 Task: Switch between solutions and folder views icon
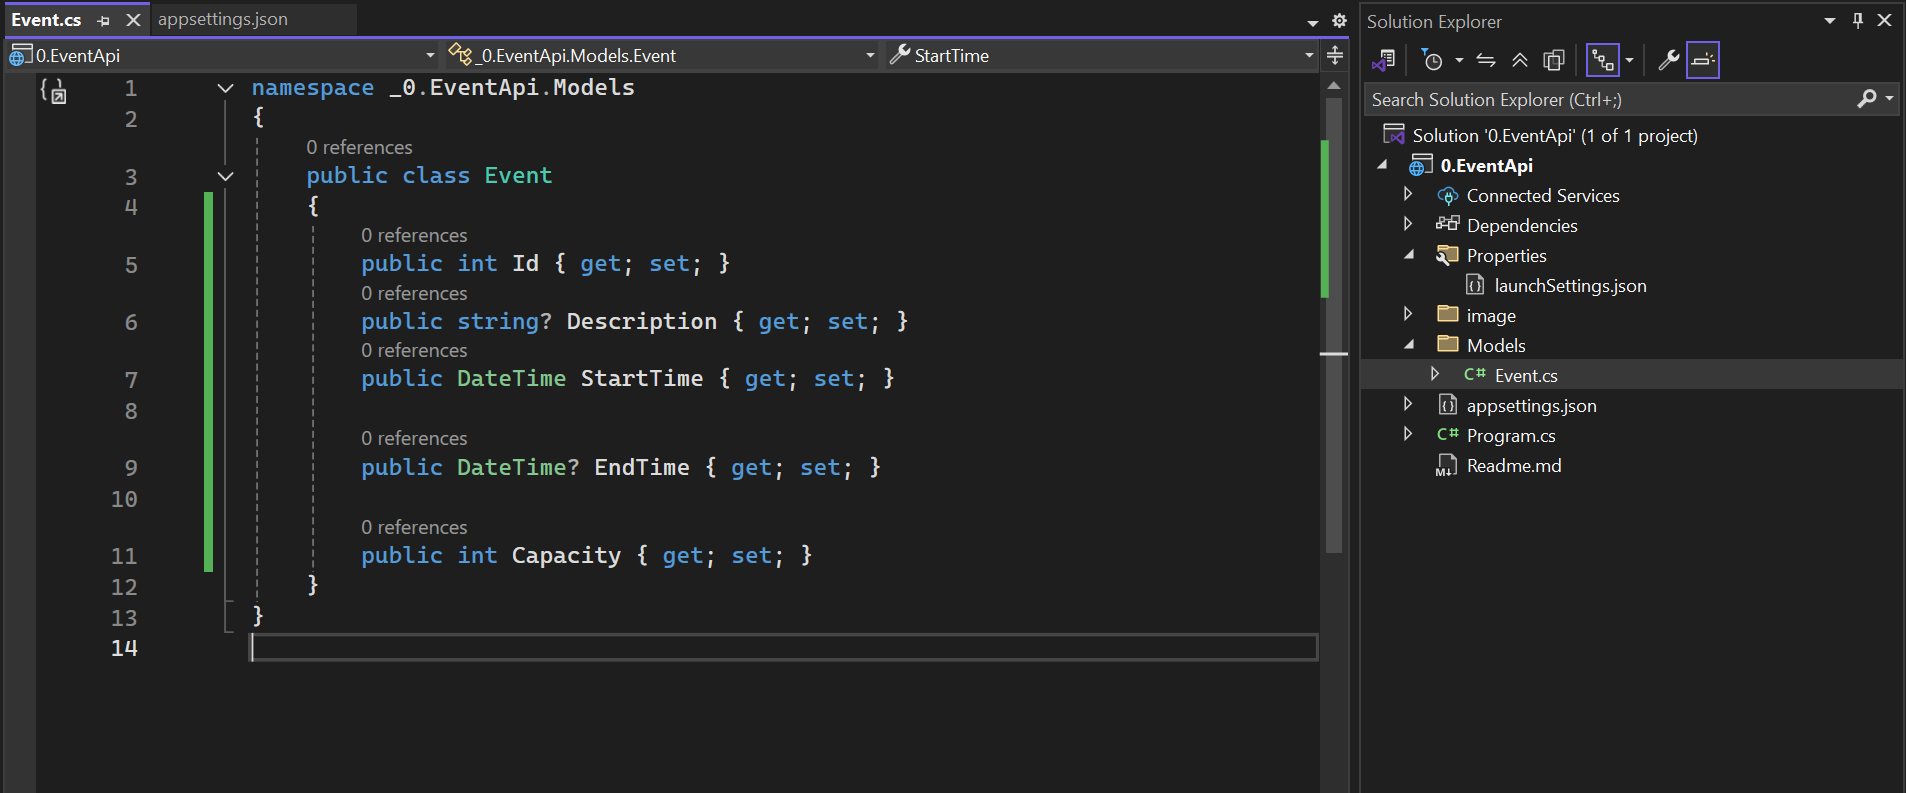tap(1384, 60)
